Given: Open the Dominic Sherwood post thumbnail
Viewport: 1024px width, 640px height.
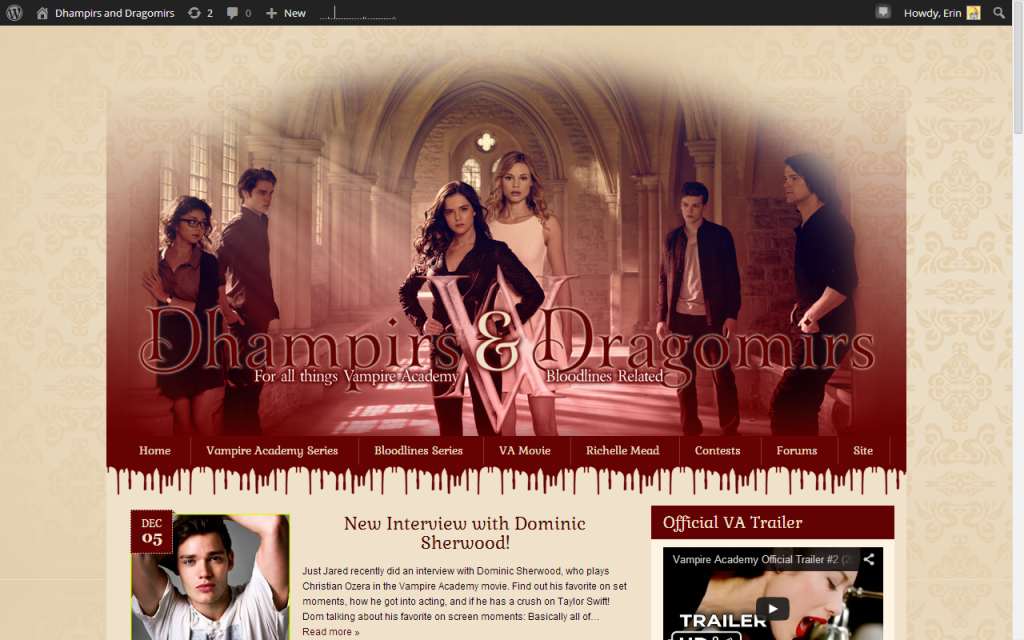Looking at the screenshot, I should [210, 577].
